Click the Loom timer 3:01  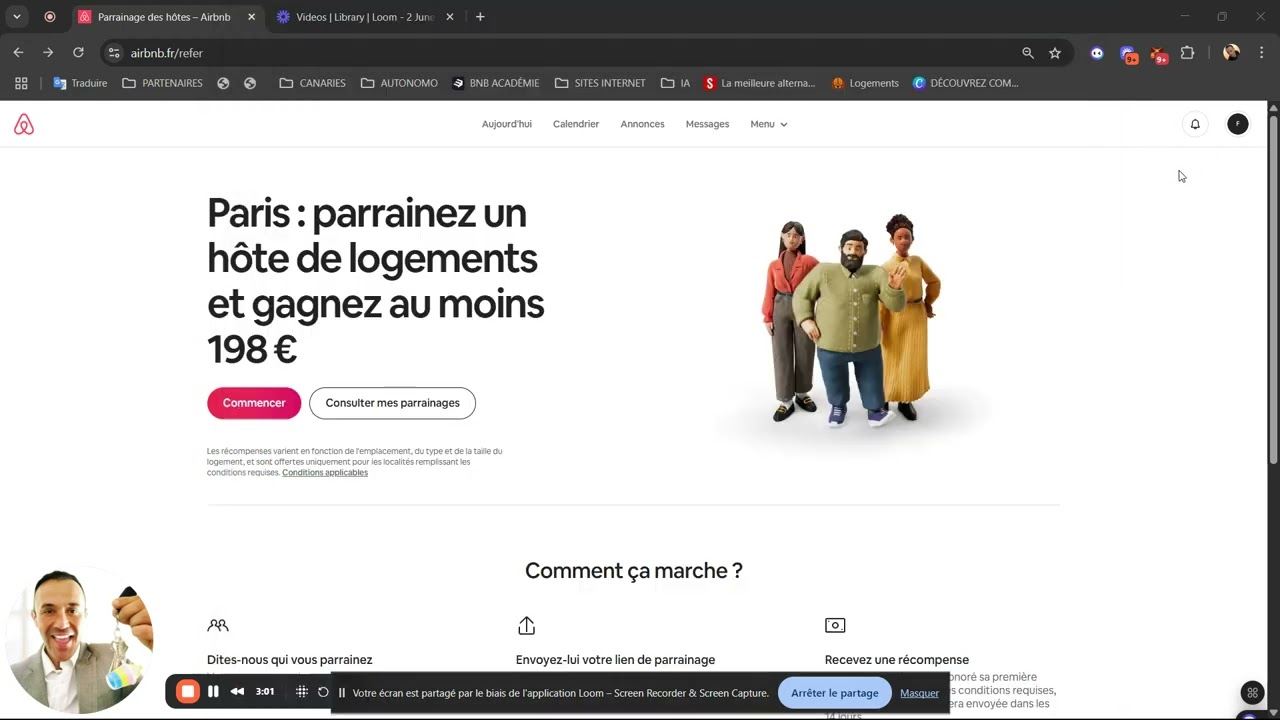(265, 692)
